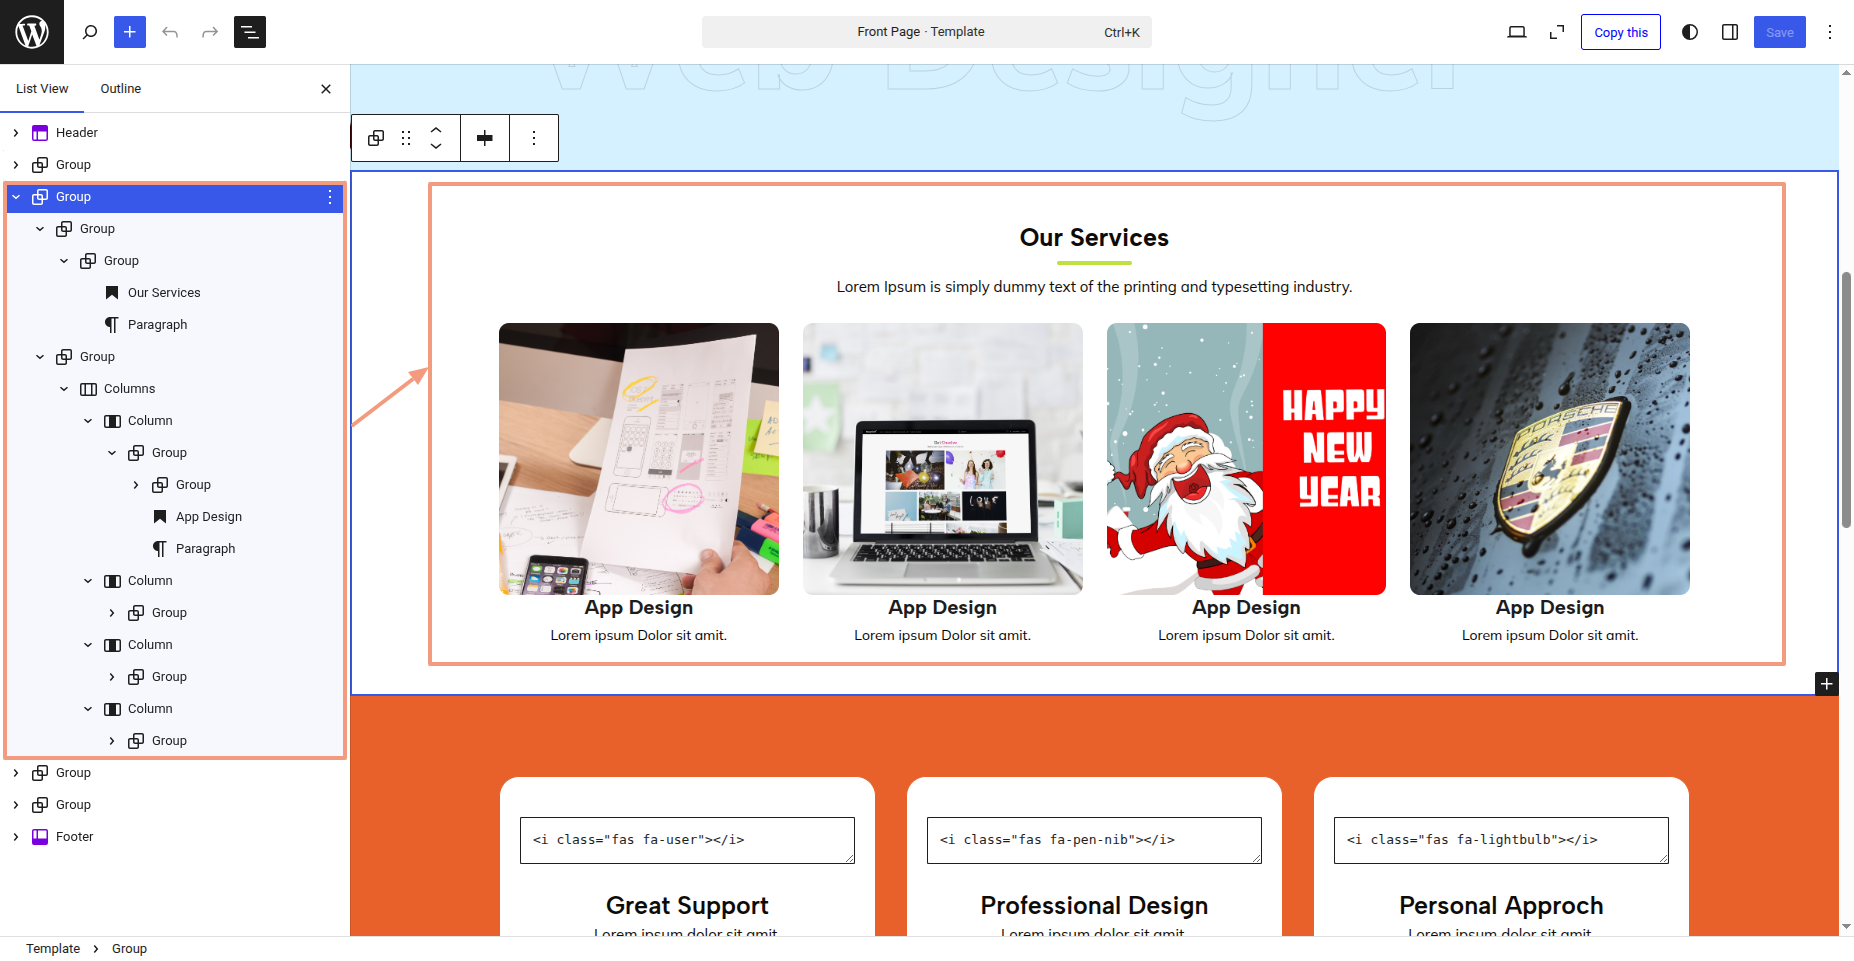Select the List View tab
This screenshot has height=961, width=1854.
[x=42, y=89]
